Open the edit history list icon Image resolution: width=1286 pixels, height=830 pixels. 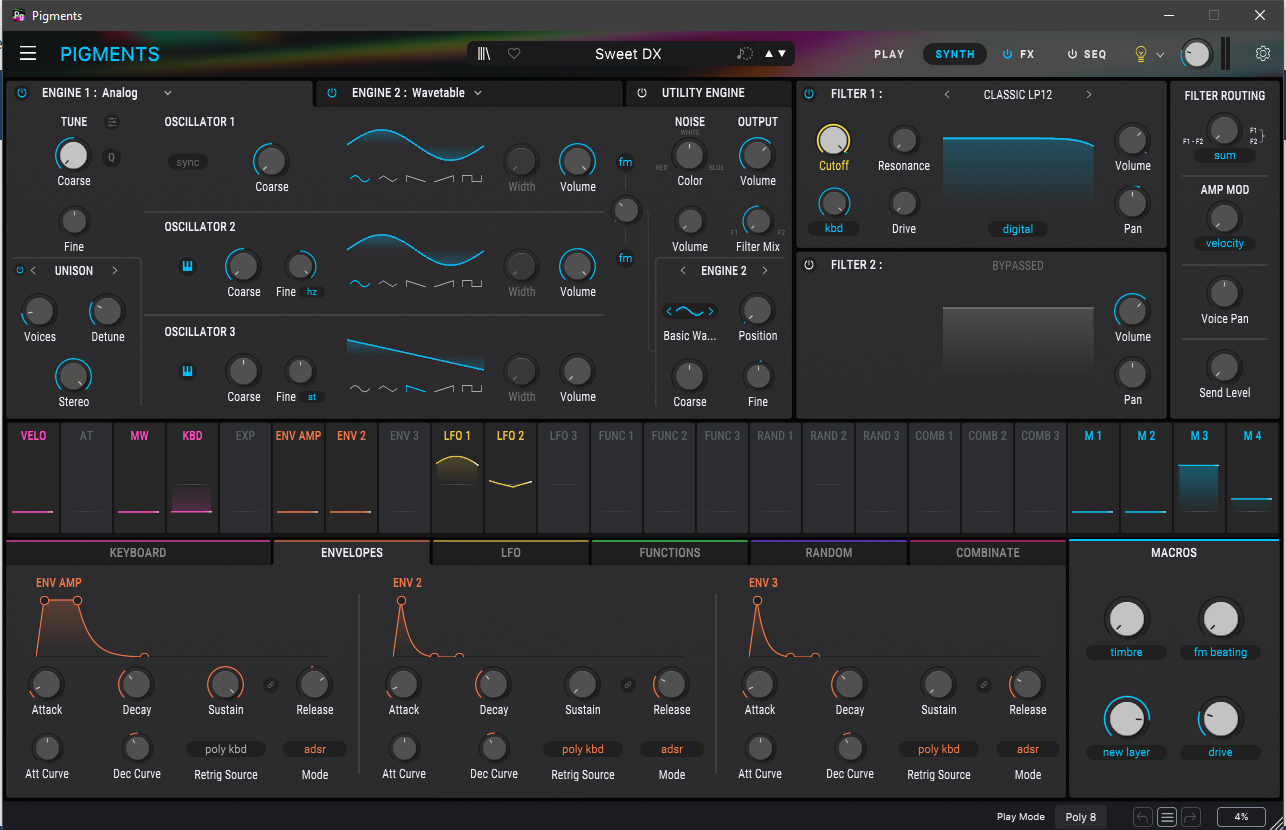point(1167,817)
